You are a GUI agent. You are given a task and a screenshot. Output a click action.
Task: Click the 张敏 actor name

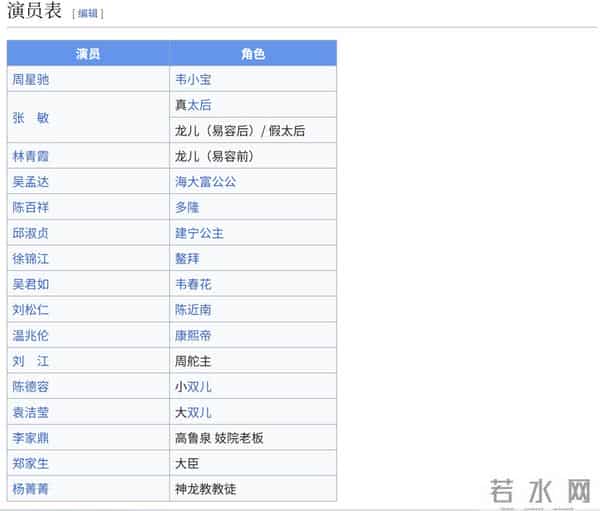point(30,118)
